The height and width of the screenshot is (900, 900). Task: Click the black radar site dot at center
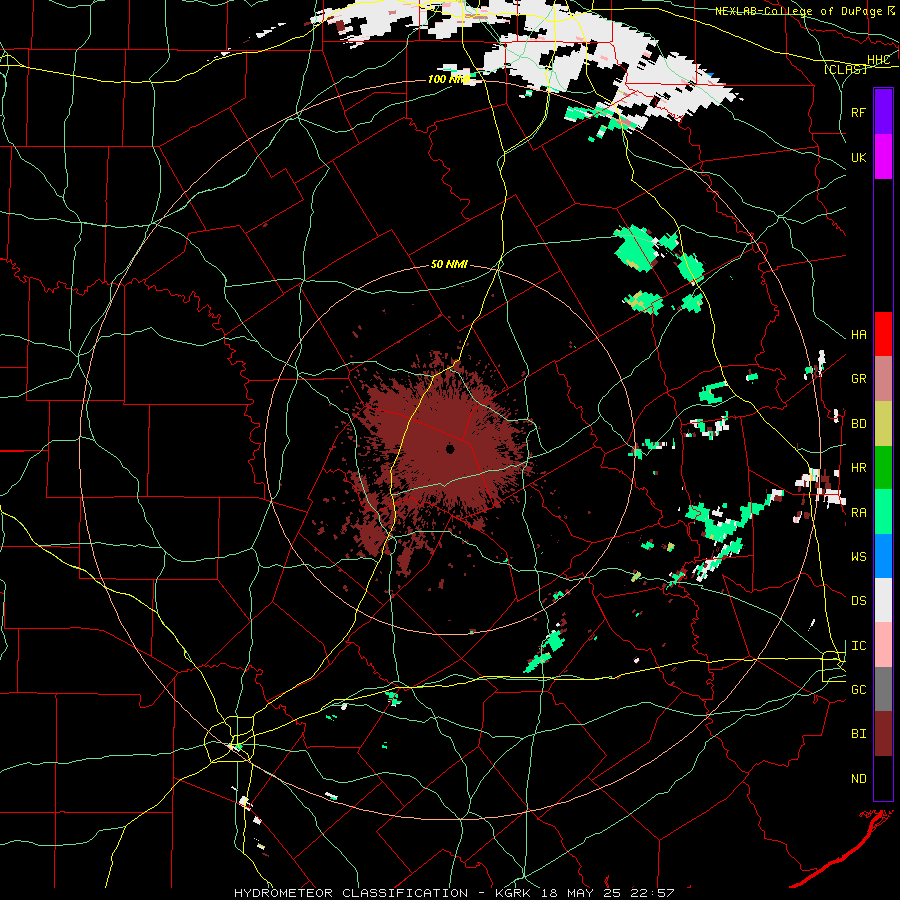coord(450,448)
